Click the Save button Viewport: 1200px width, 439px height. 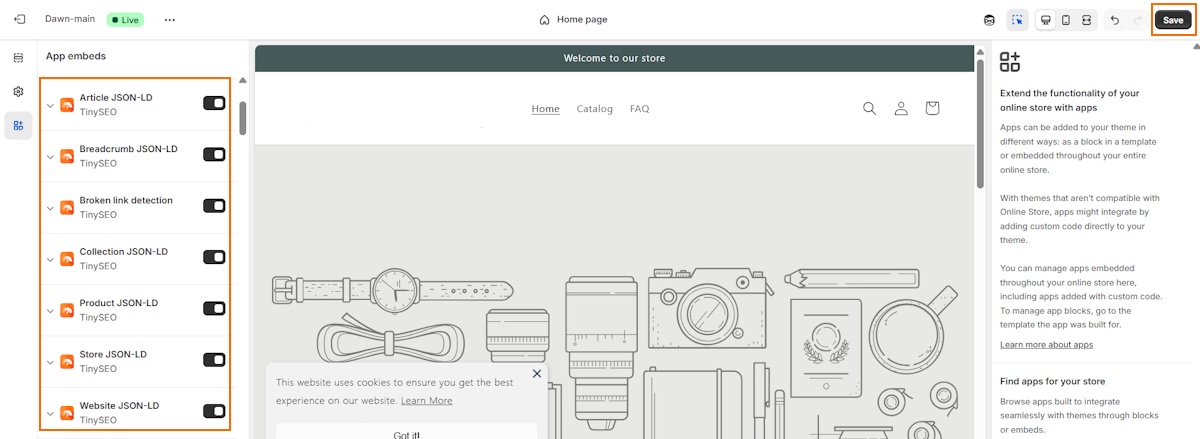pos(1173,19)
